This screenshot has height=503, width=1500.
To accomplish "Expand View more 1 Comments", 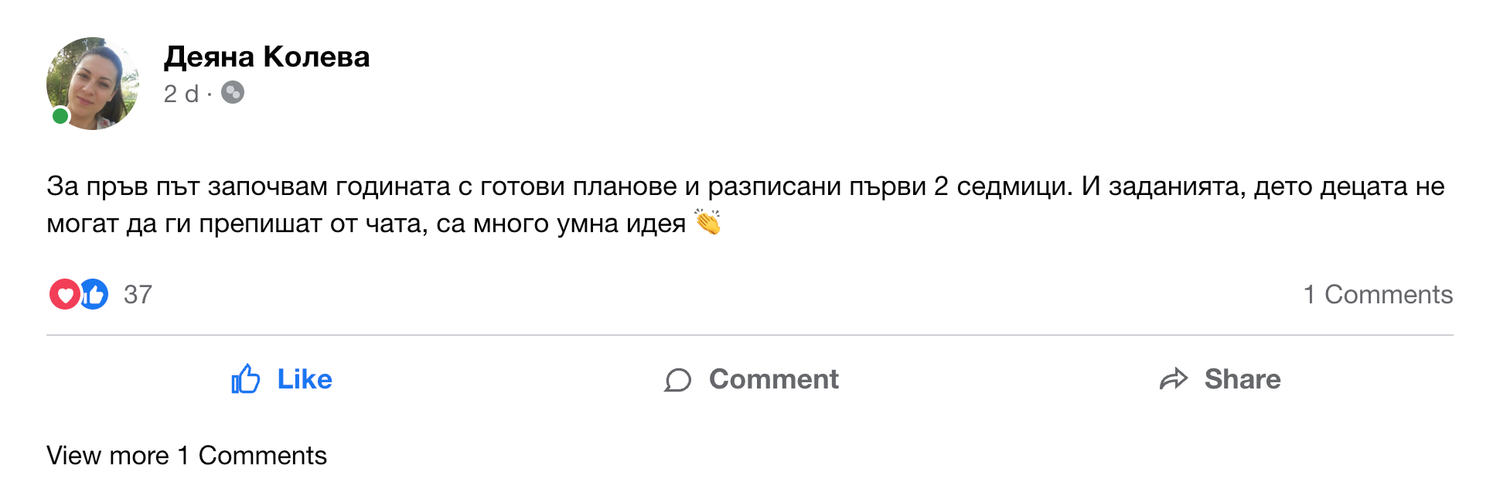I will click(x=187, y=456).
